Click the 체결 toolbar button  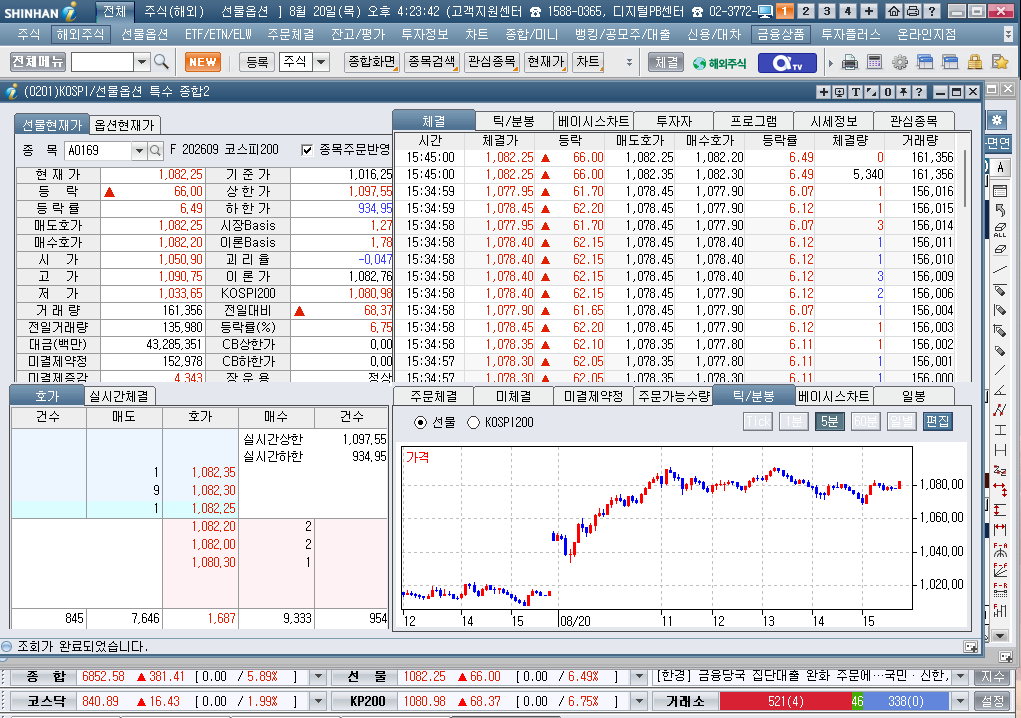point(666,62)
